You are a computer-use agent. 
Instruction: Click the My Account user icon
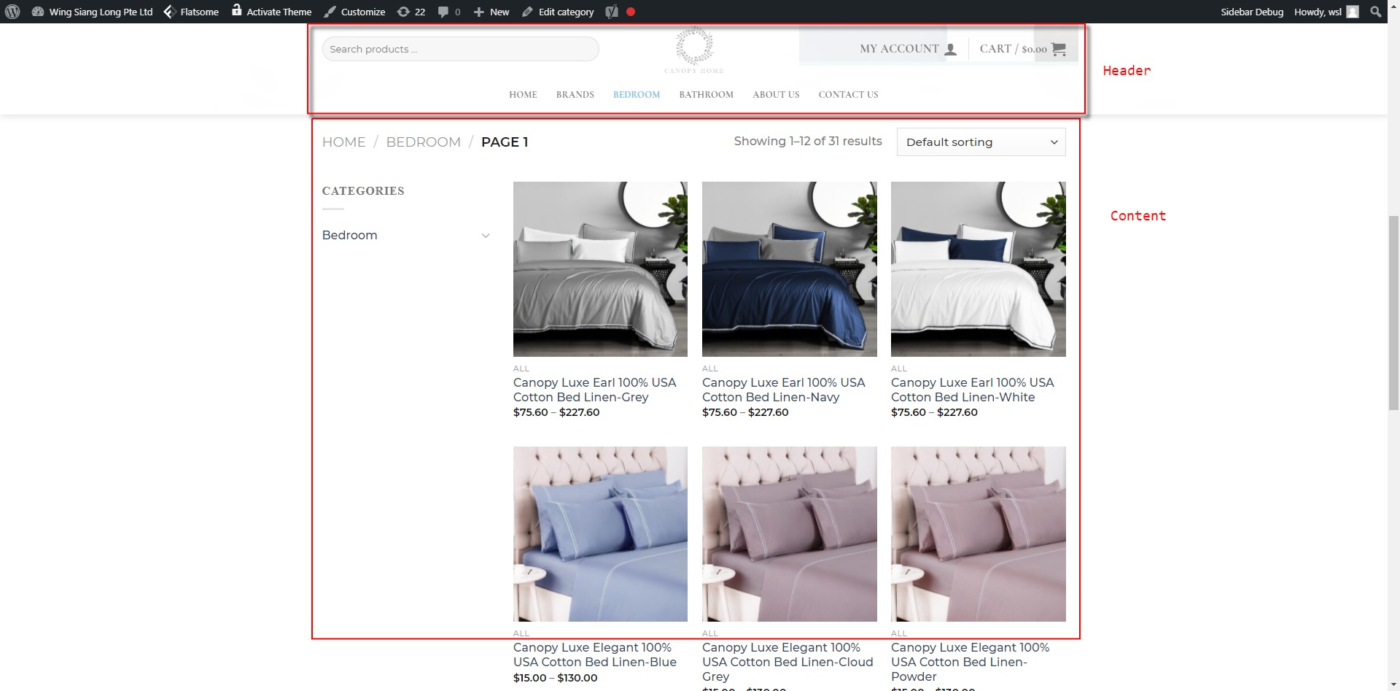pyautogui.click(x=950, y=49)
